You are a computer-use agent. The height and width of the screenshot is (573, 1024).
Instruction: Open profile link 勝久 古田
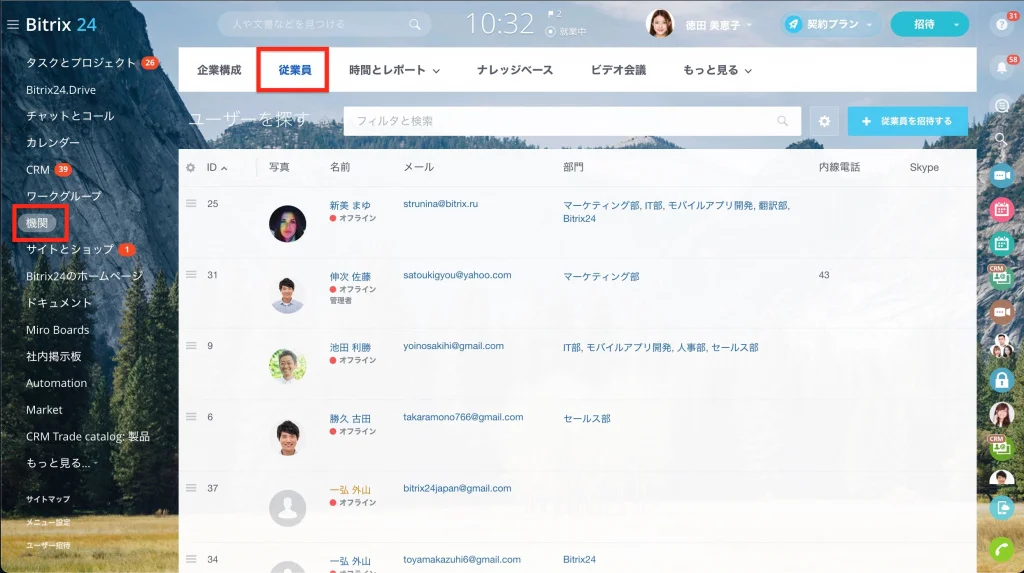pyautogui.click(x=350, y=419)
